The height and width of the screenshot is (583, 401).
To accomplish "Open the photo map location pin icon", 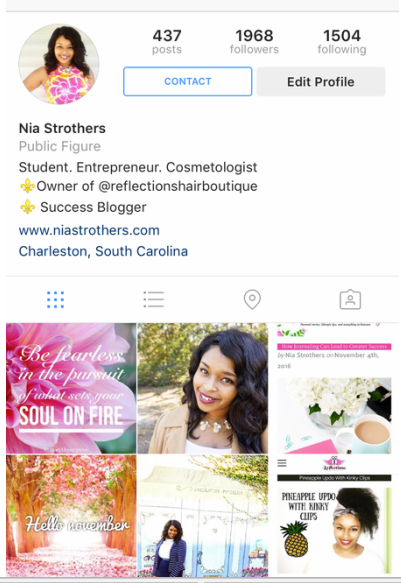I will tap(252, 300).
